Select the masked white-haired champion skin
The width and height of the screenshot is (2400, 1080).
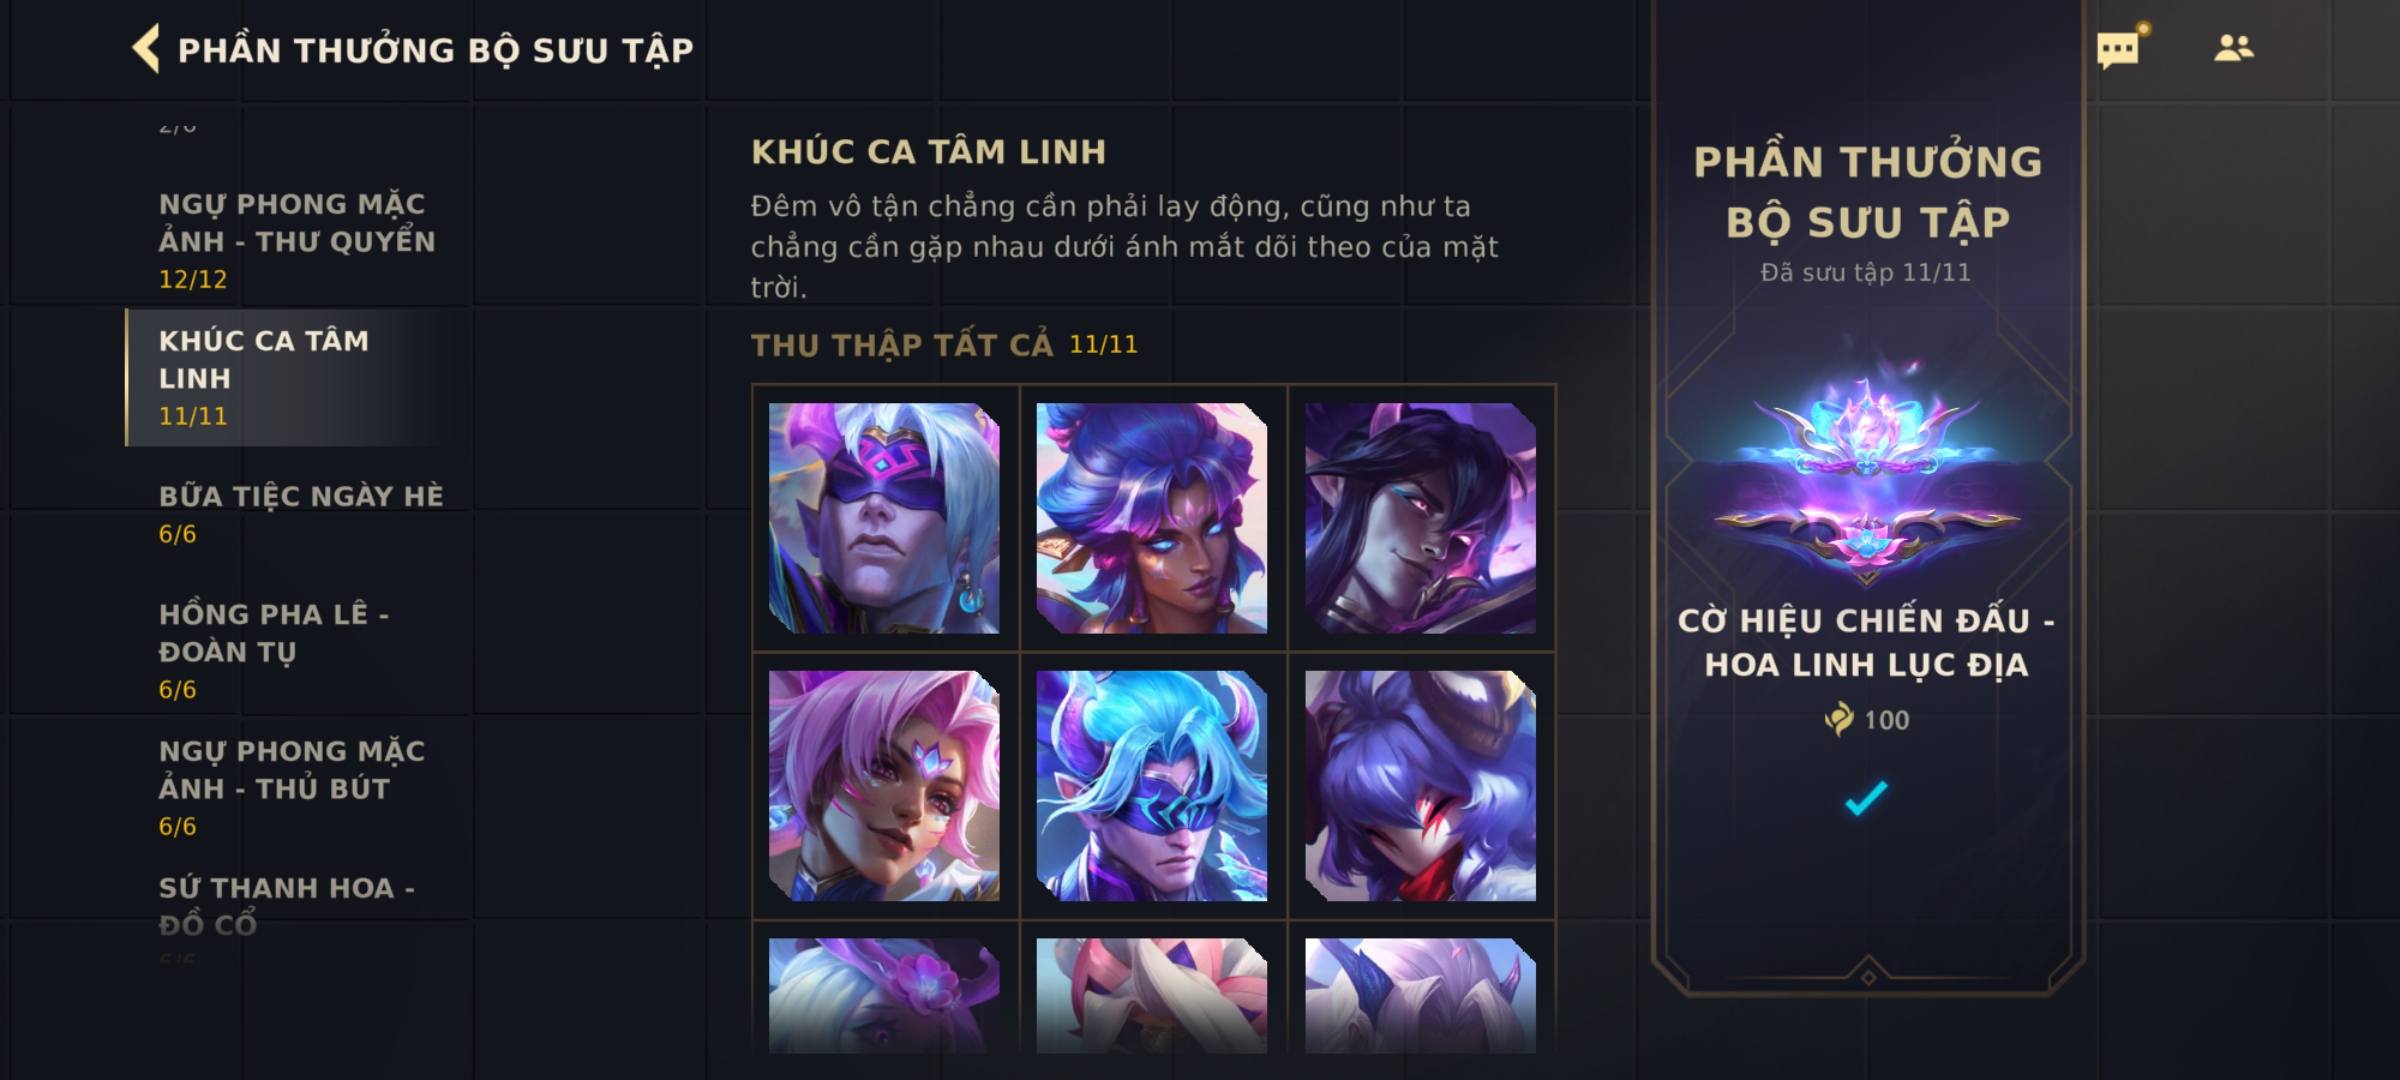[884, 518]
